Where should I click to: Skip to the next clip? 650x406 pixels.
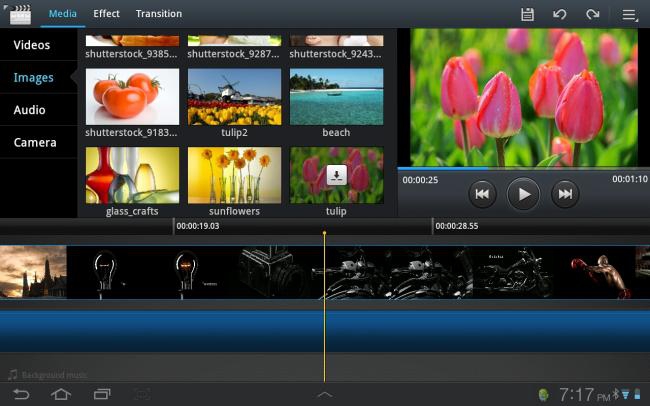pyautogui.click(x=565, y=194)
